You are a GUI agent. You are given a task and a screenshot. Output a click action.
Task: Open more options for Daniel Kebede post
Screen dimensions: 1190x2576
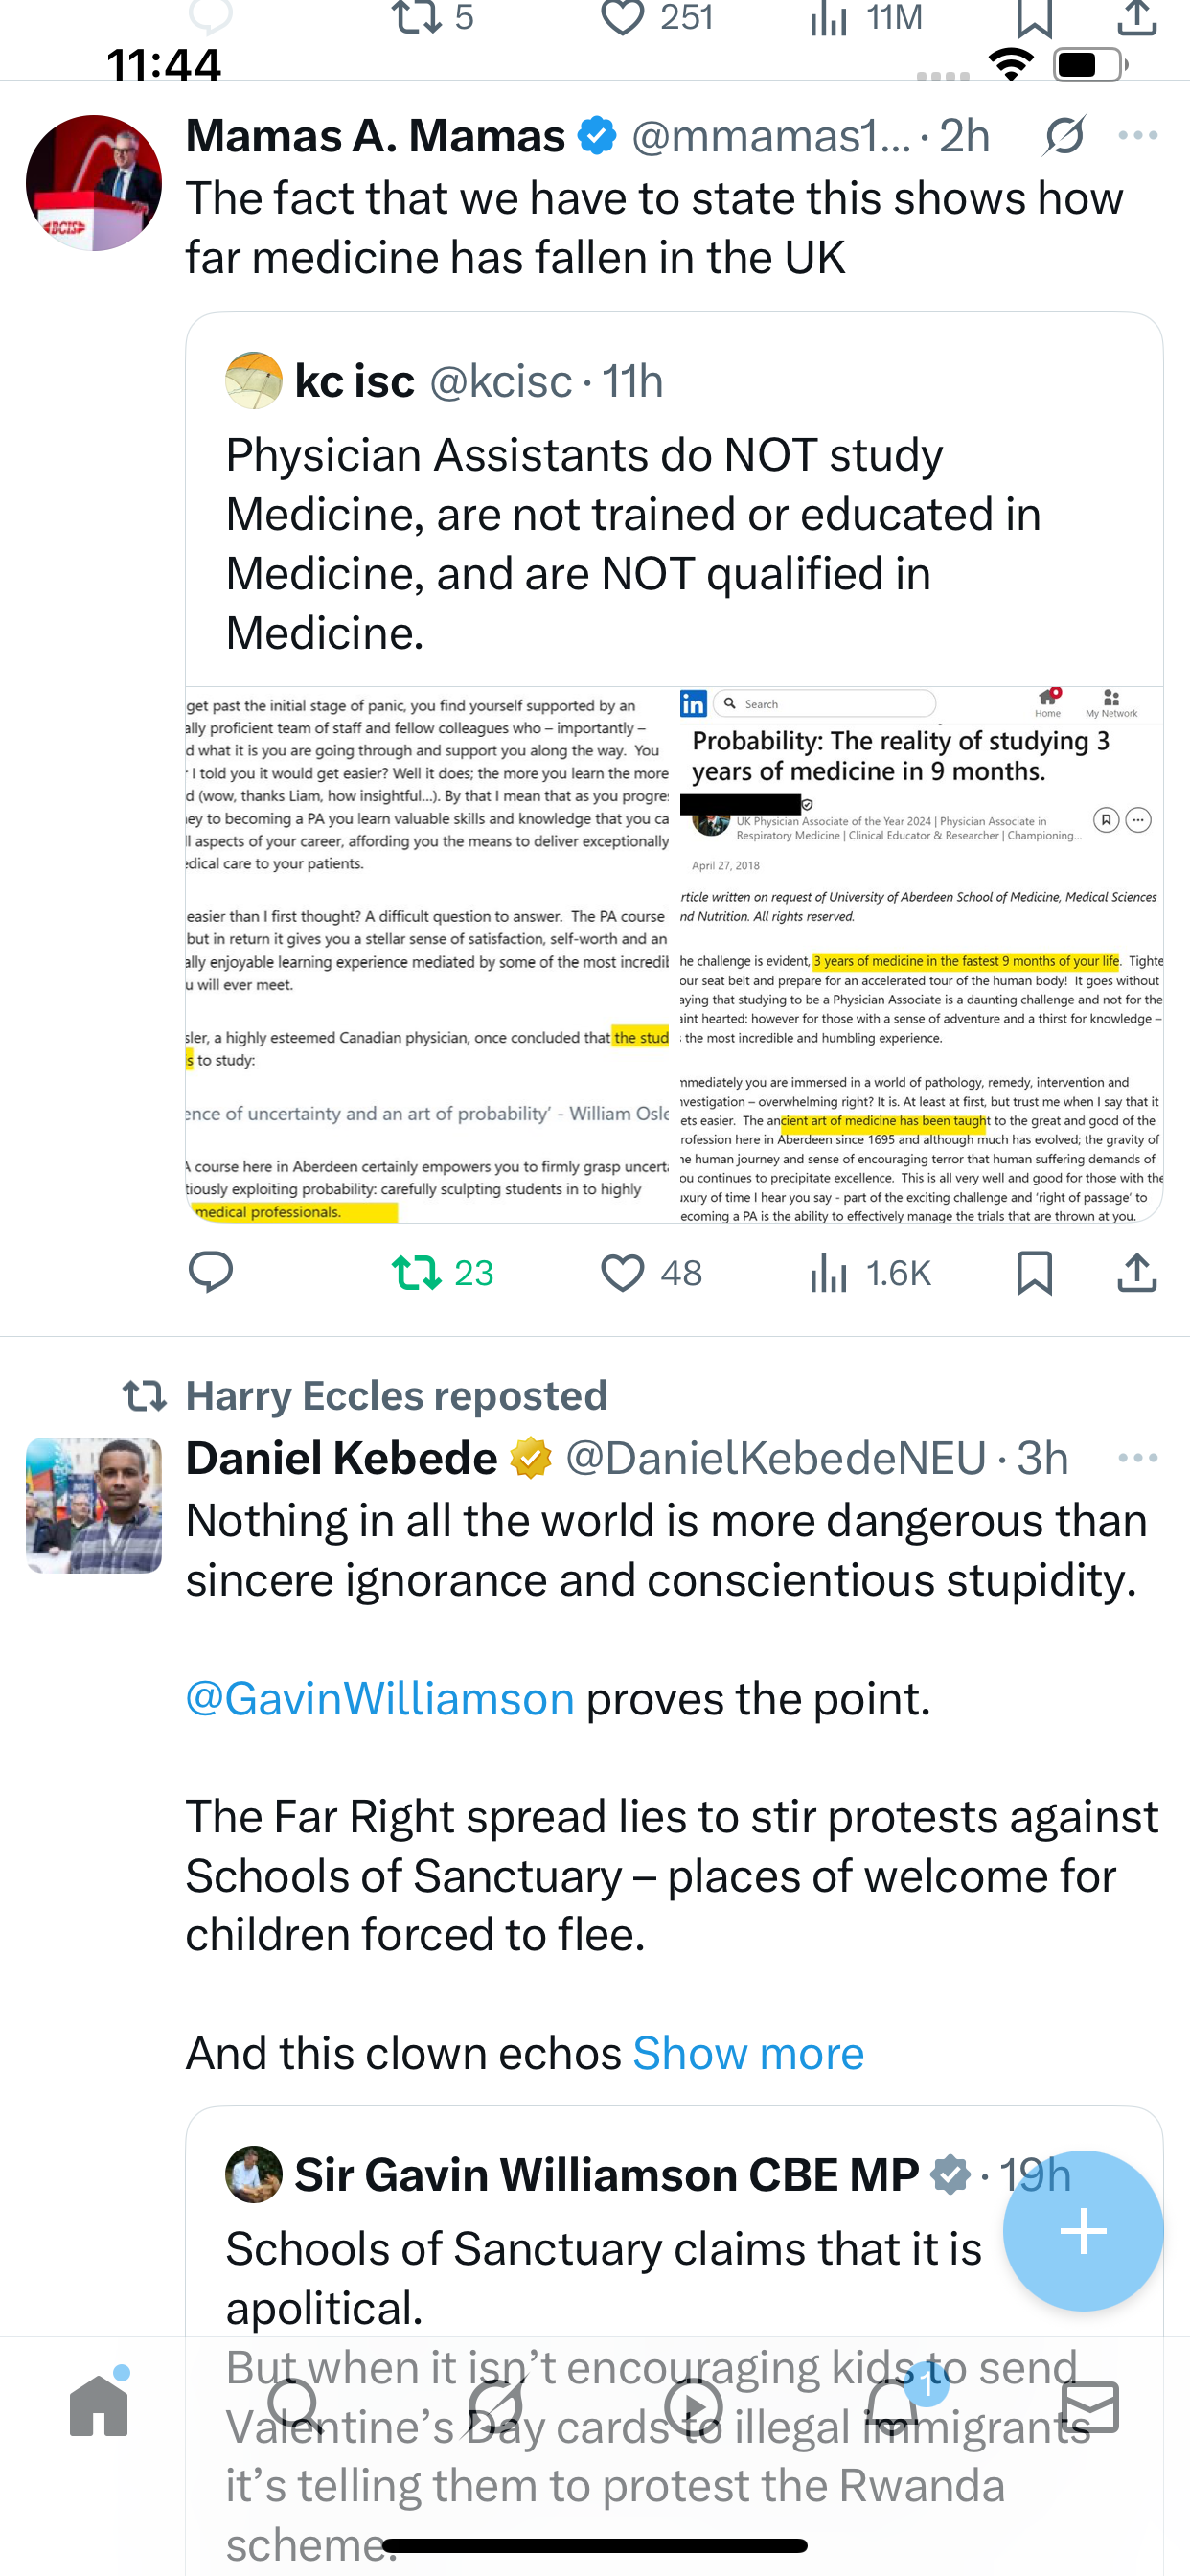click(x=1137, y=1458)
